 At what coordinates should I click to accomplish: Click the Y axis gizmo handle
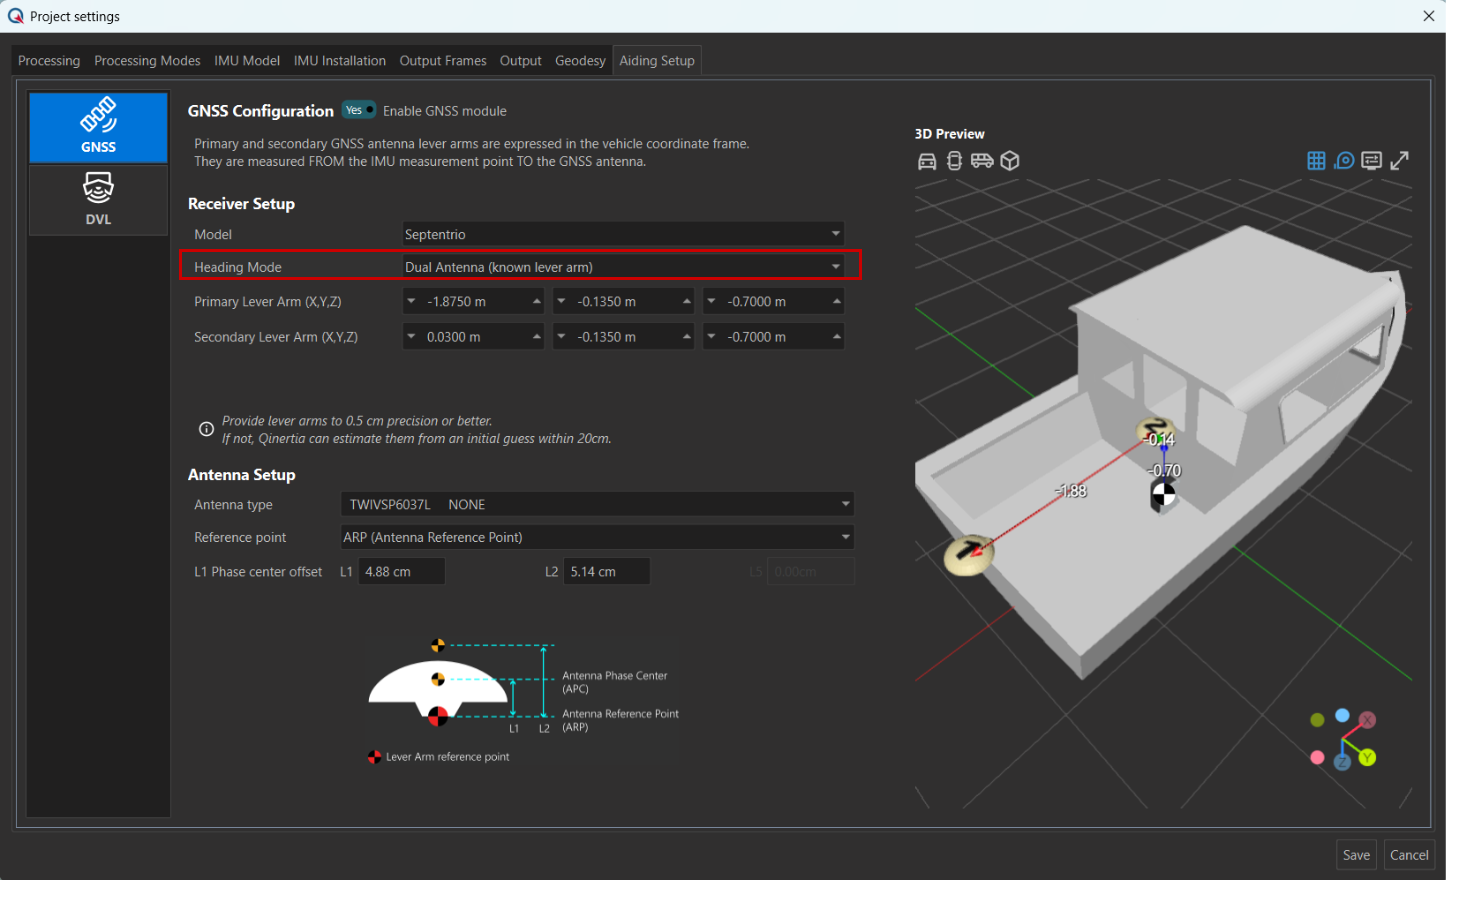(1367, 758)
